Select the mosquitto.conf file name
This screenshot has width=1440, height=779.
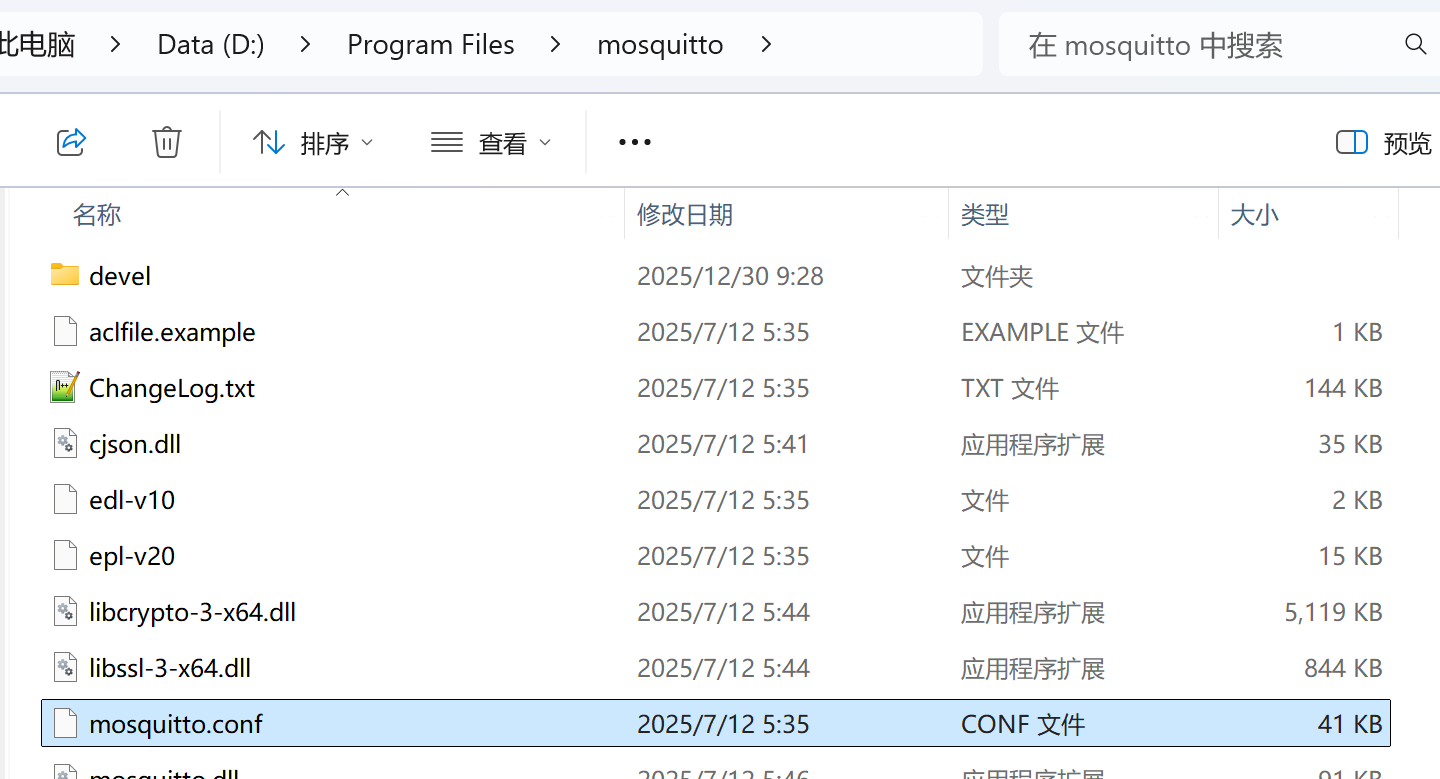click(176, 724)
